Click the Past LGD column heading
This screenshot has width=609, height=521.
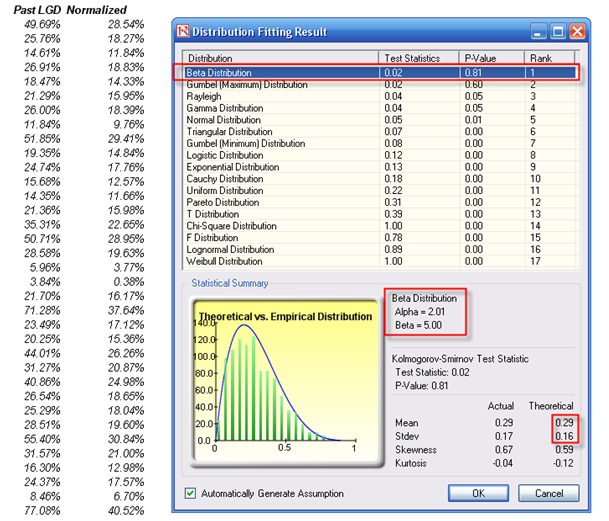(x=37, y=10)
